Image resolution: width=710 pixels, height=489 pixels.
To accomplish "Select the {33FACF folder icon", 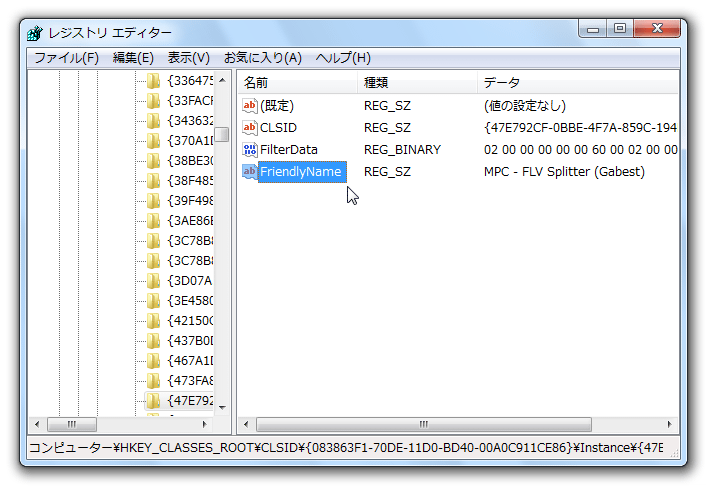I will pyautogui.click(x=154, y=101).
